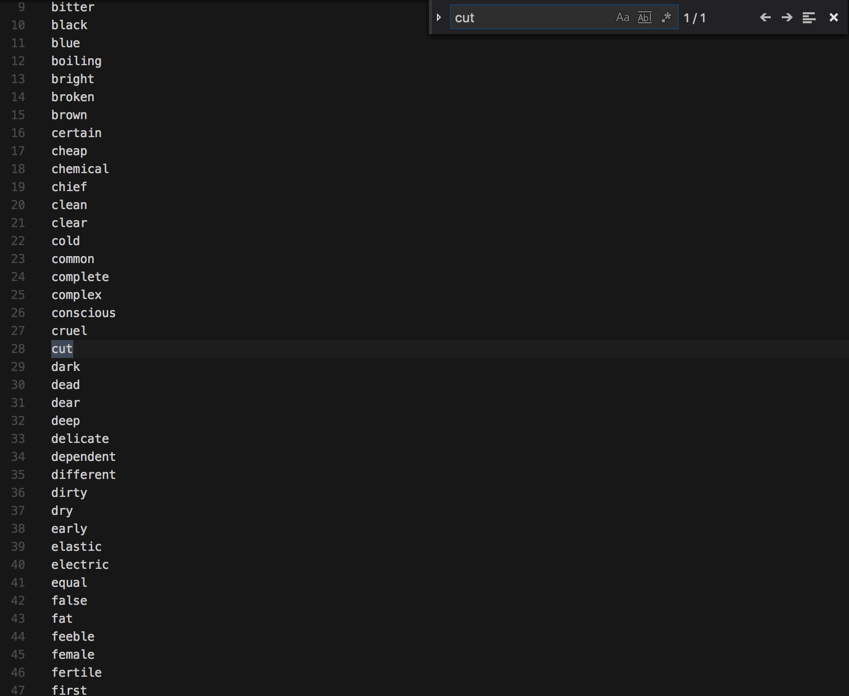Click line number 10 in gutter
Viewport: 849px width, 696px height.
click(18, 25)
